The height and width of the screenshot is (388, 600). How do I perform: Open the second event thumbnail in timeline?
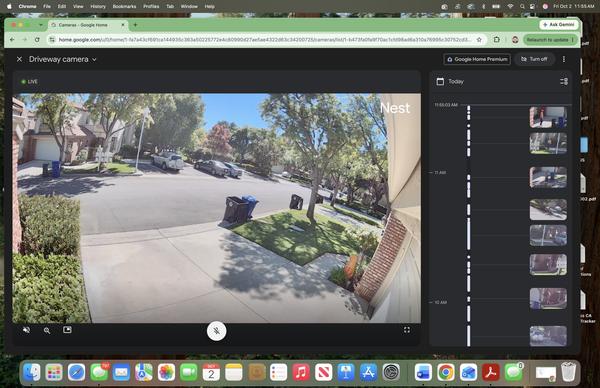click(548, 143)
